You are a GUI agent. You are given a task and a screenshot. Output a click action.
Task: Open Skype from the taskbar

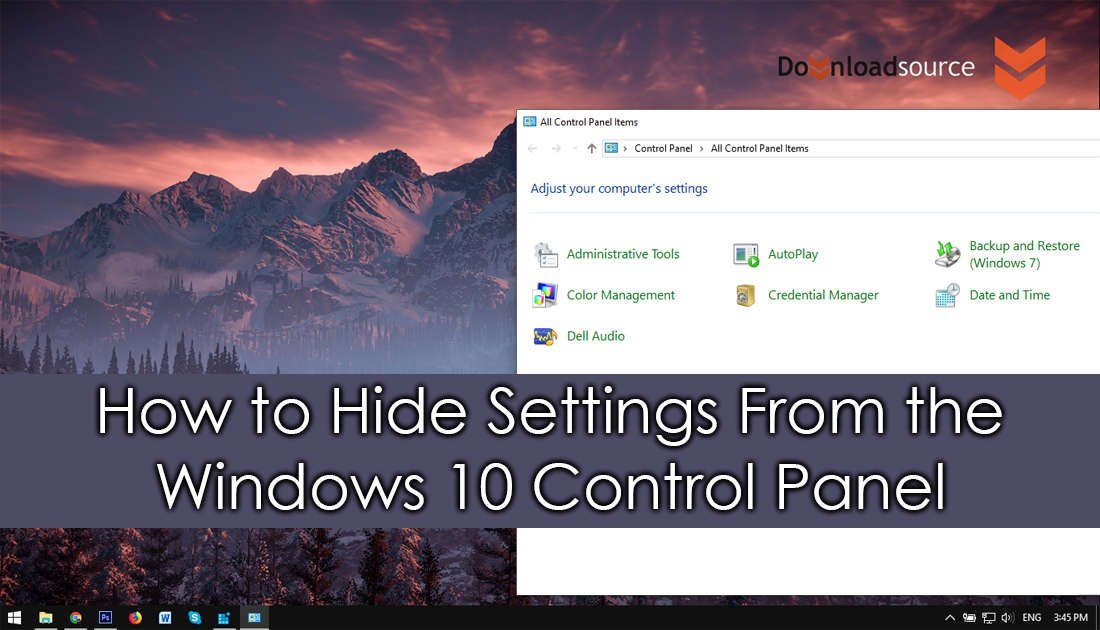click(x=195, y=617)
